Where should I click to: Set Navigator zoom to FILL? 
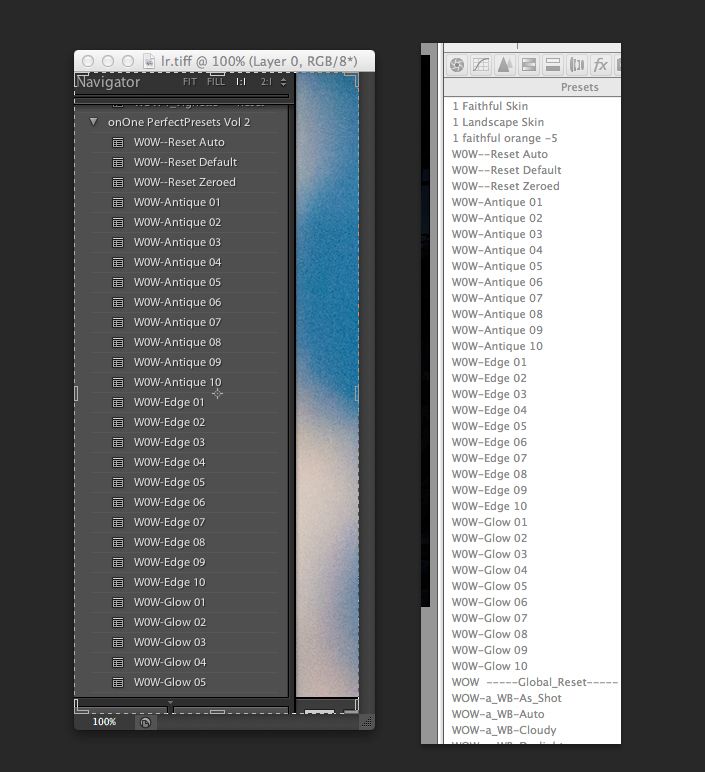coord(215,82)
